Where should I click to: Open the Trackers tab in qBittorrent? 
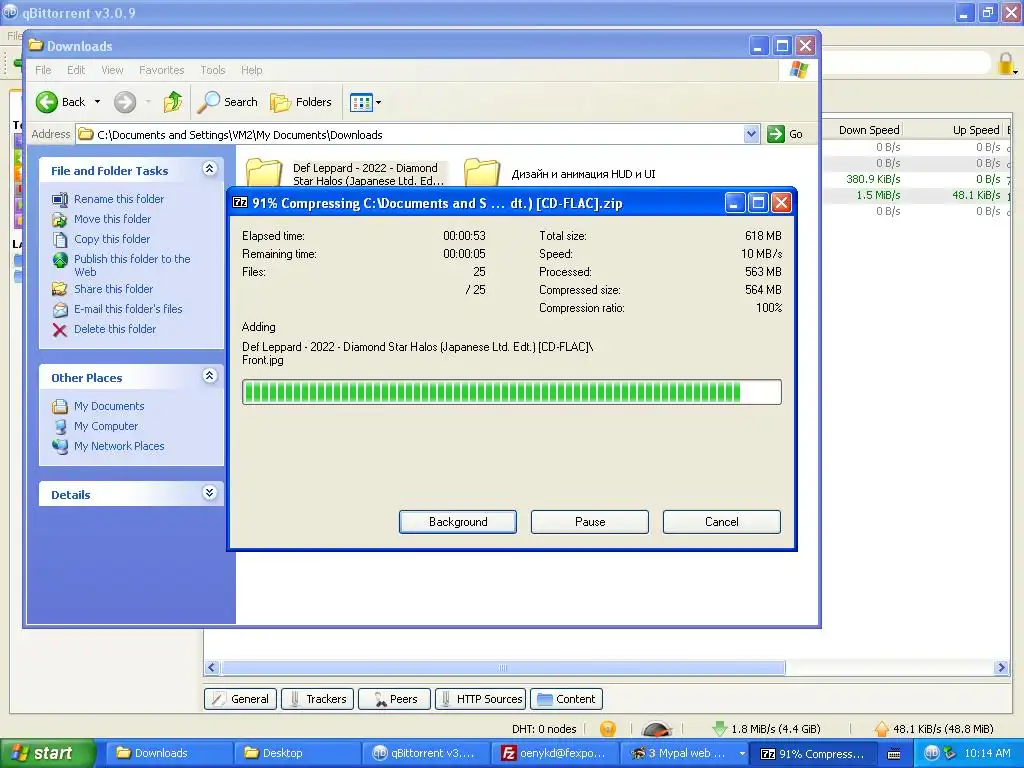pyautogui.click(x=318, y=699)
